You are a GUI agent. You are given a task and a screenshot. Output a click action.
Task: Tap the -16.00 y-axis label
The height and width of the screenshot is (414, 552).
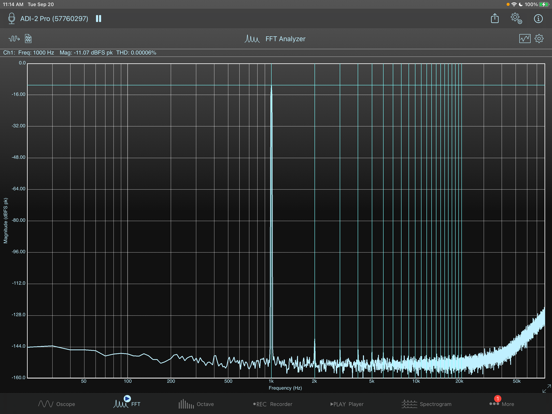tap(19, 94)
